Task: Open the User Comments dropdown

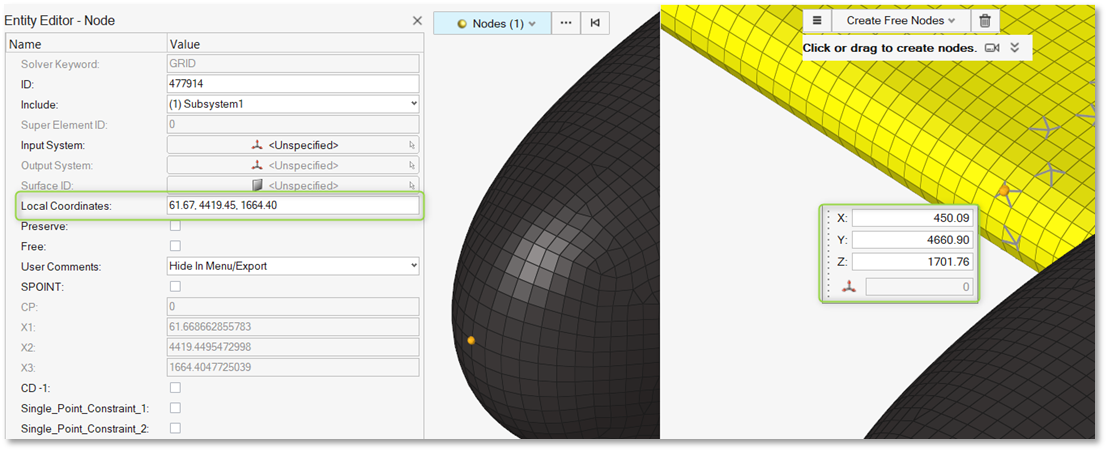Action: click(292, 266)
